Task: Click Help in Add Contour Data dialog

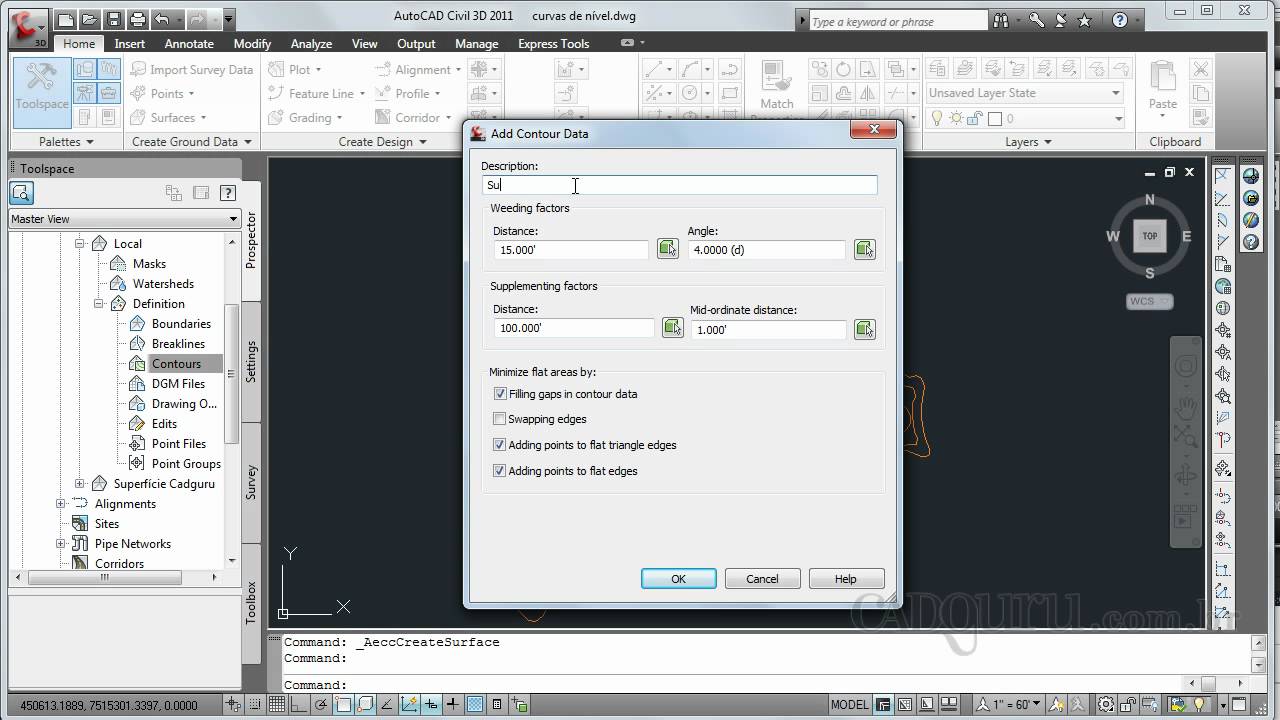Action: pyautogui.click(x=846, y=579)
